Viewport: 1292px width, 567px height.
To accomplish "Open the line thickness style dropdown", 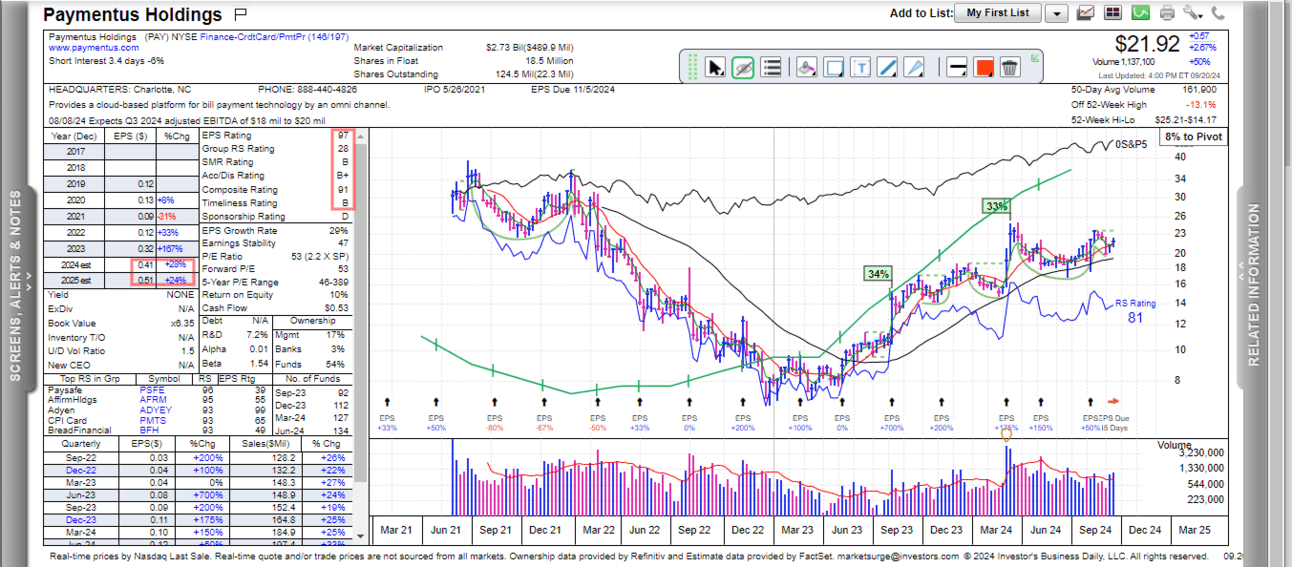I will click(955, 67).
